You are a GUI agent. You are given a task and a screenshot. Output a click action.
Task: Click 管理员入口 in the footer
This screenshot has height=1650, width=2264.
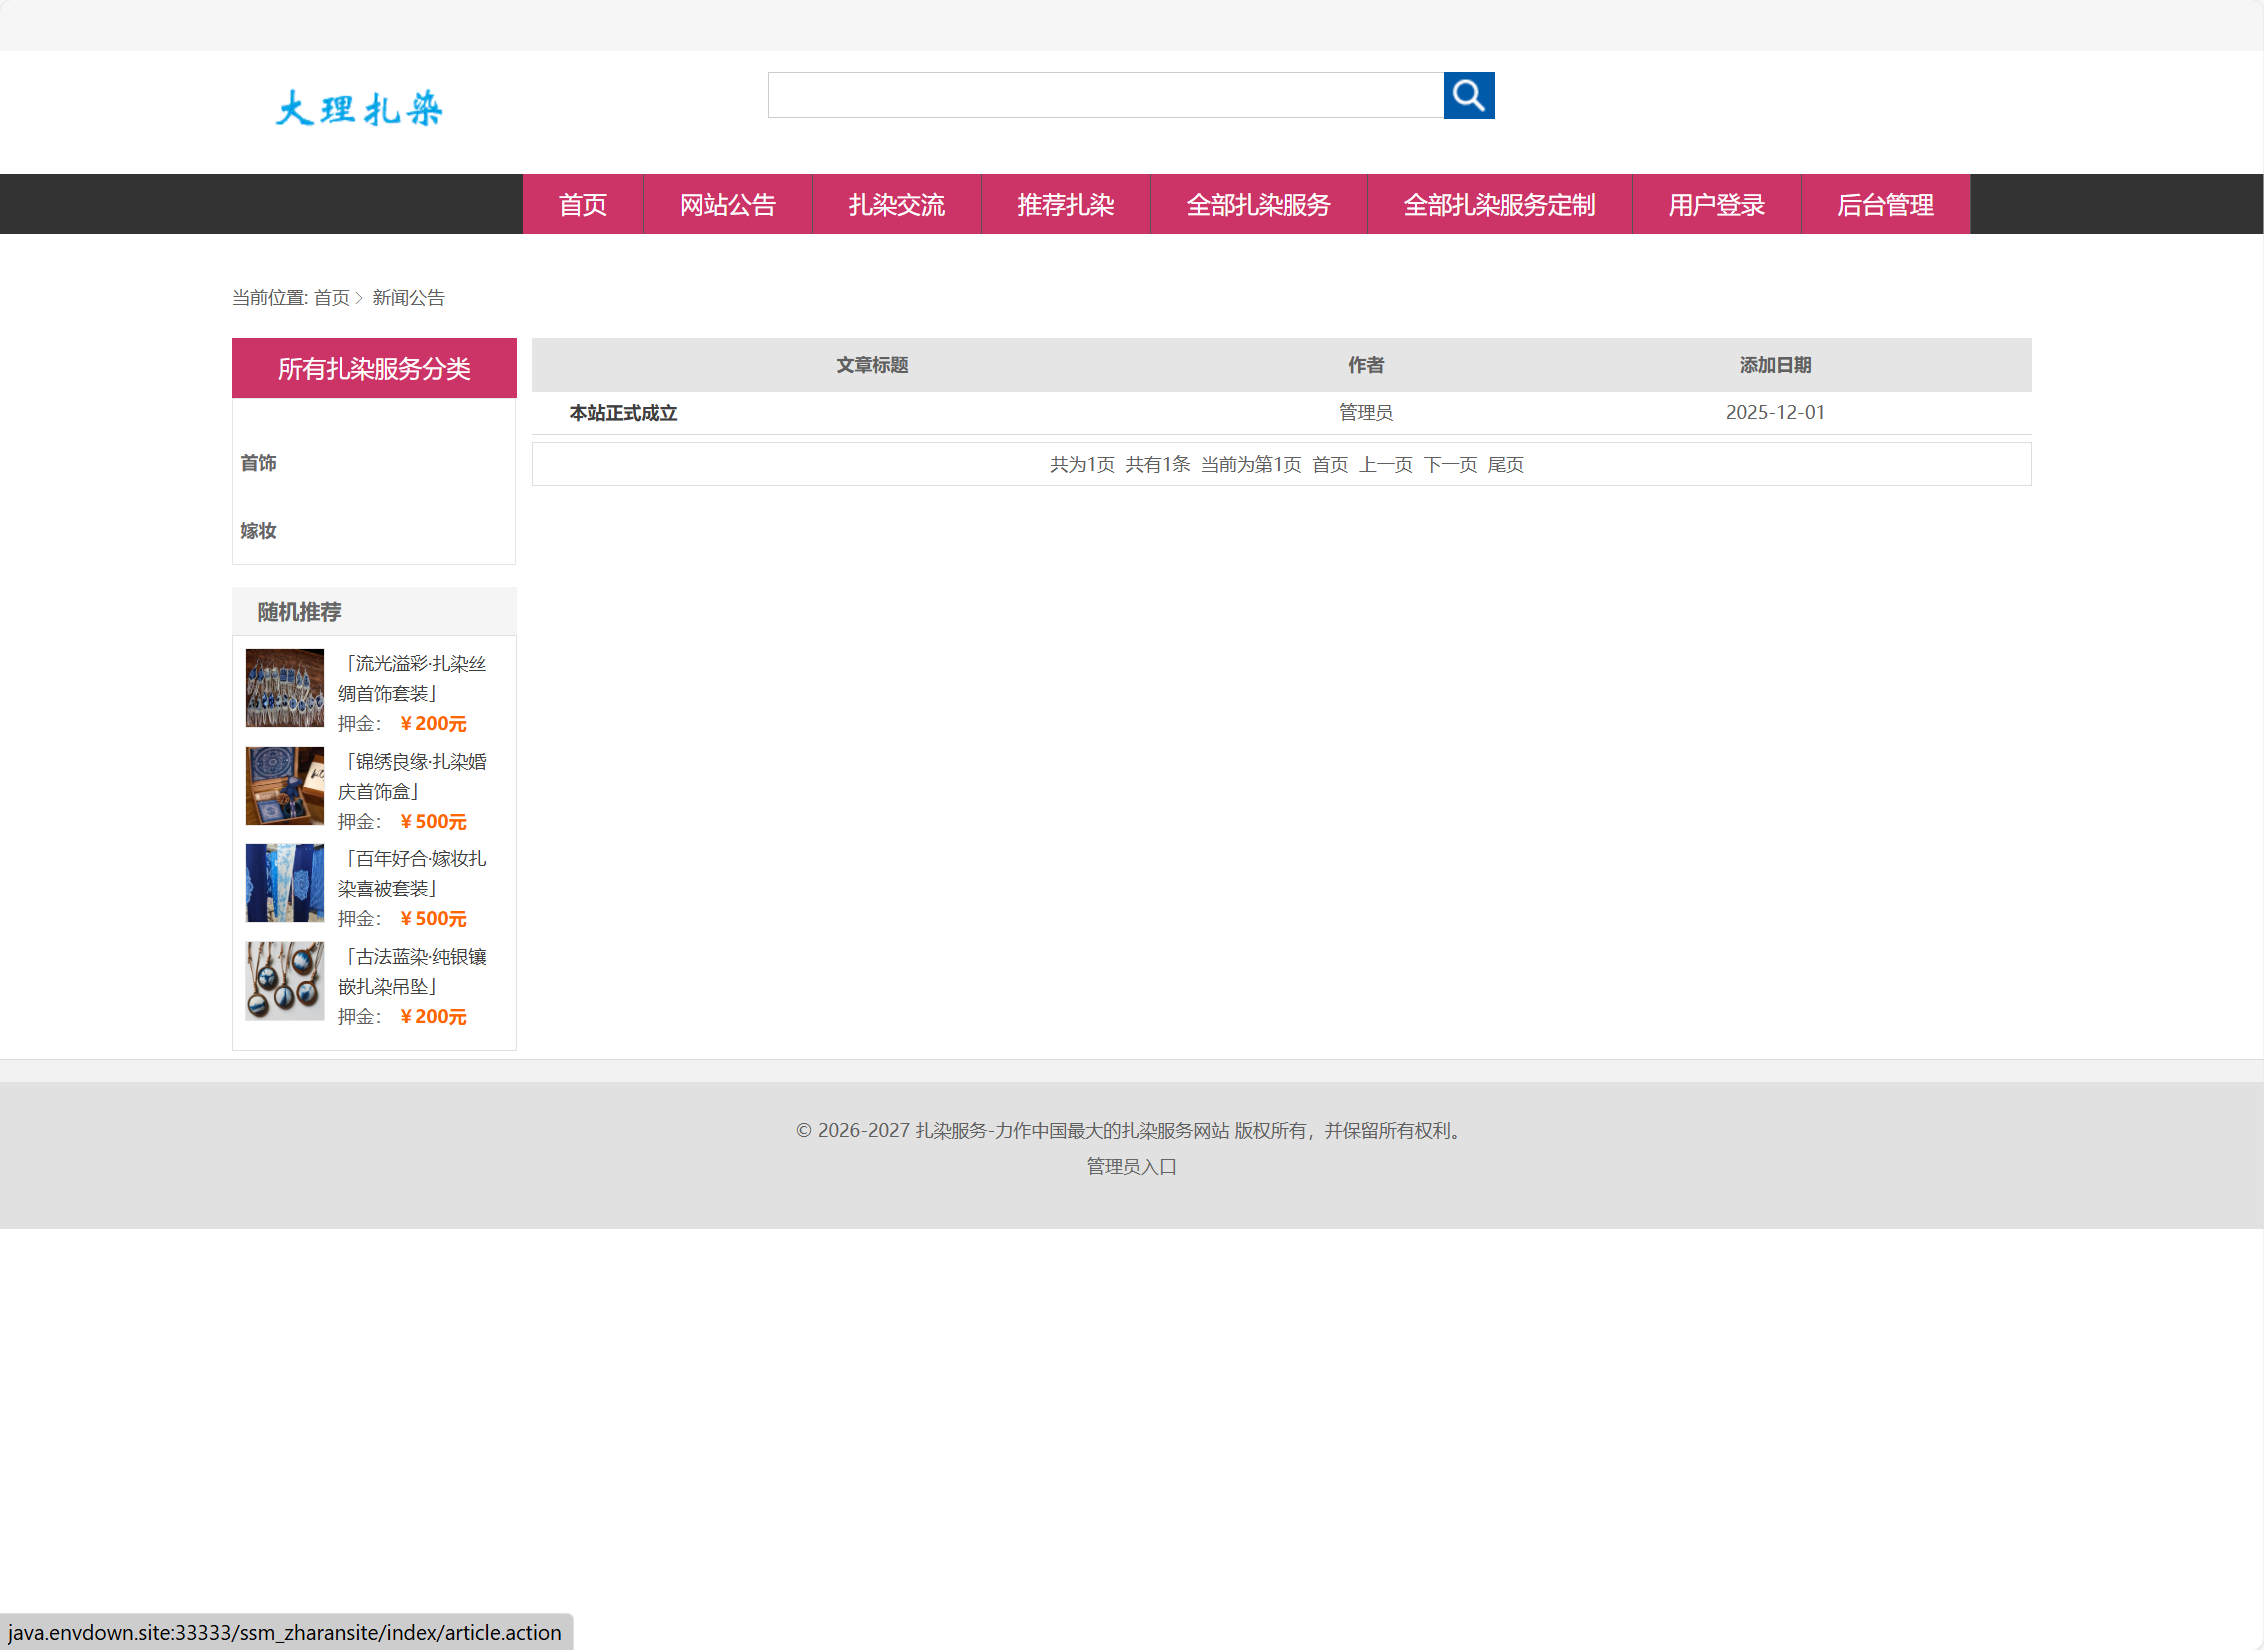click(1131, 1167)
